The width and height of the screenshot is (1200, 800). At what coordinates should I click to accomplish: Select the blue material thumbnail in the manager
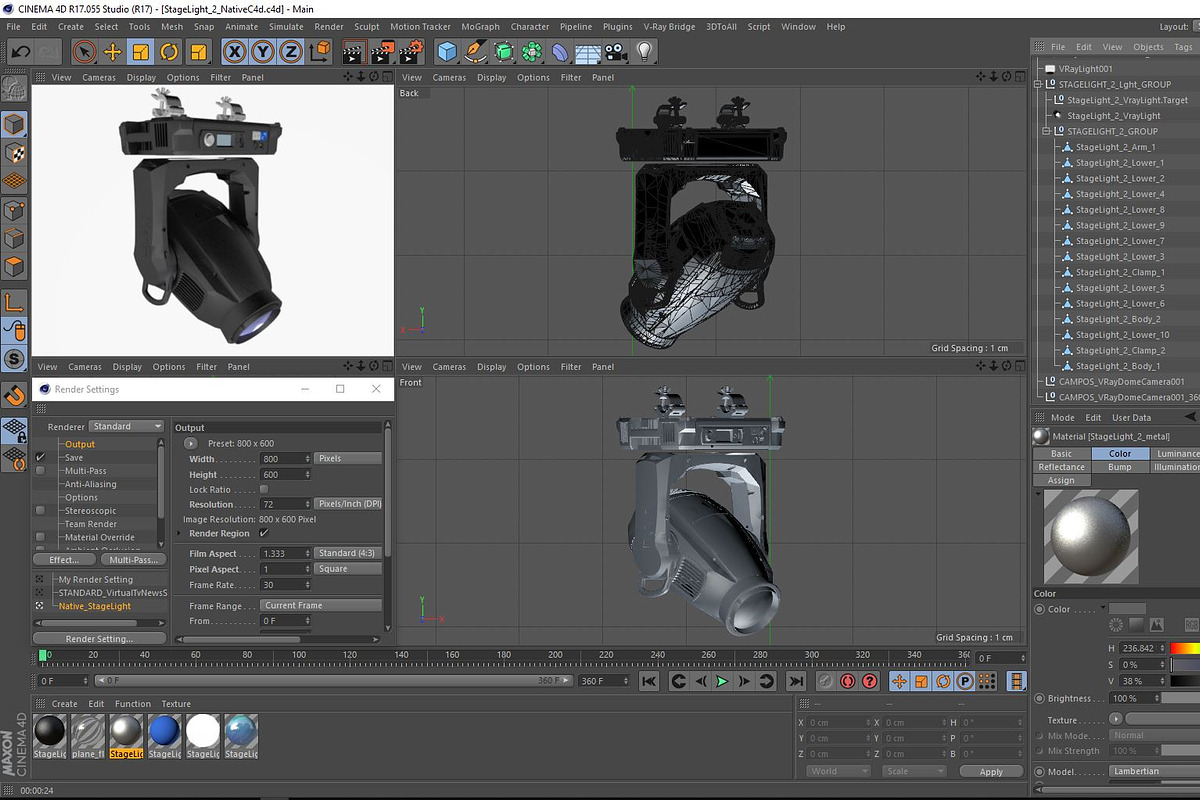[164, 736]
